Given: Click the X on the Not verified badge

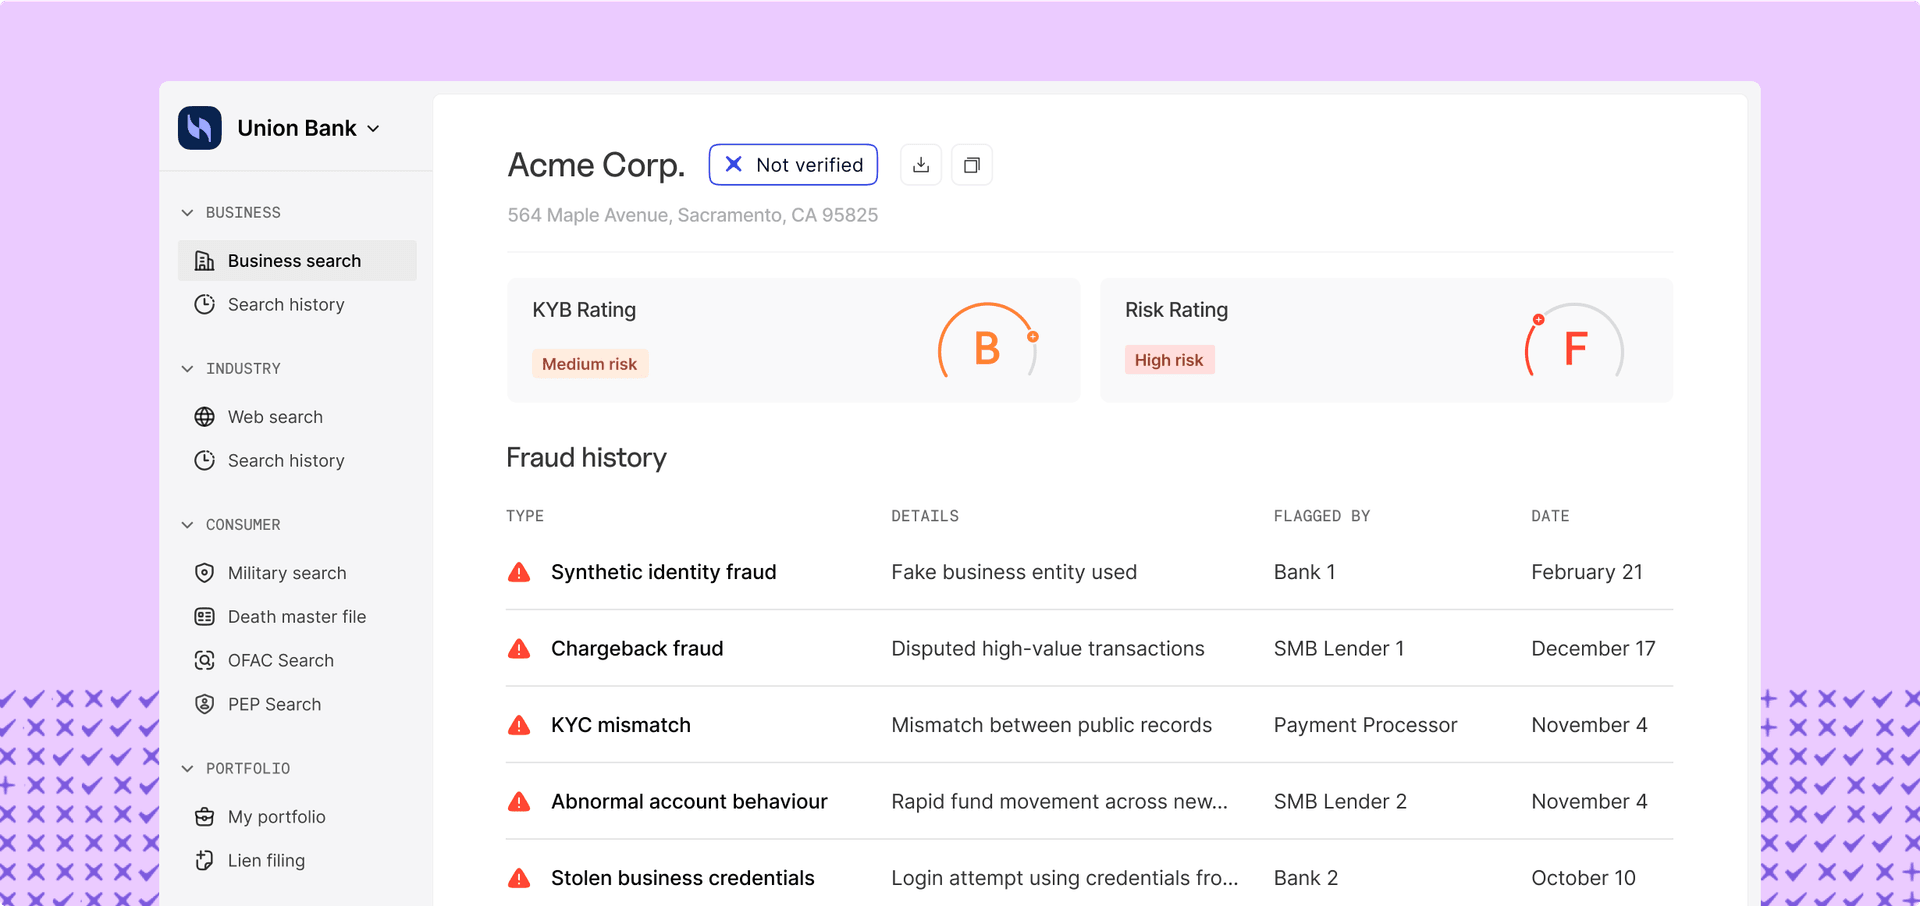Looking at the screenshot, I should [x=734, y=164].
